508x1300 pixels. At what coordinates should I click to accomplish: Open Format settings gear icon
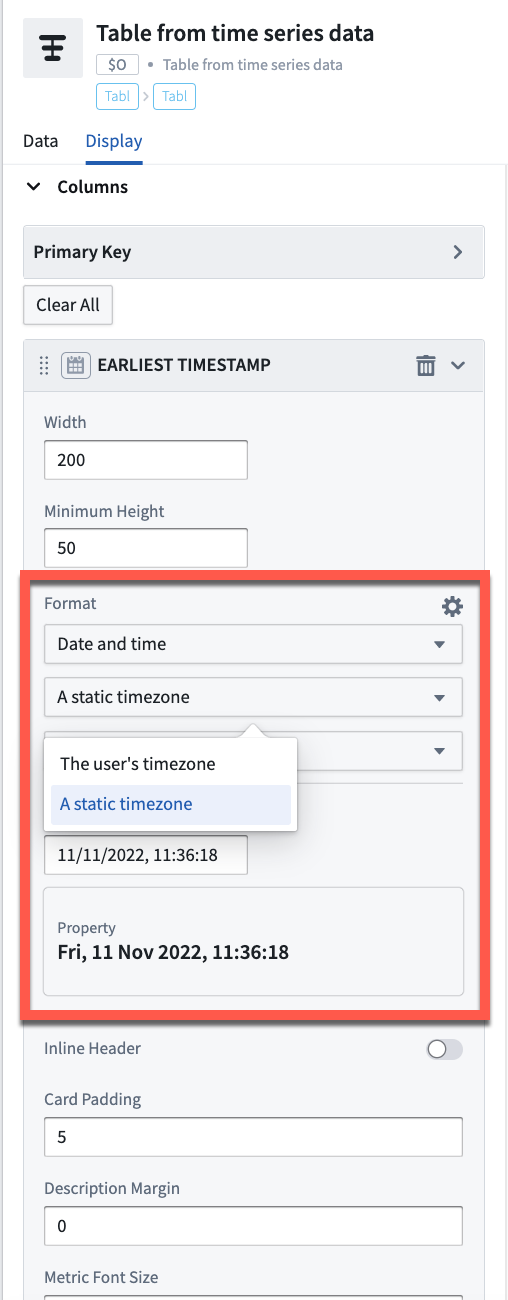pyautogui.click(x=452, y=606)
